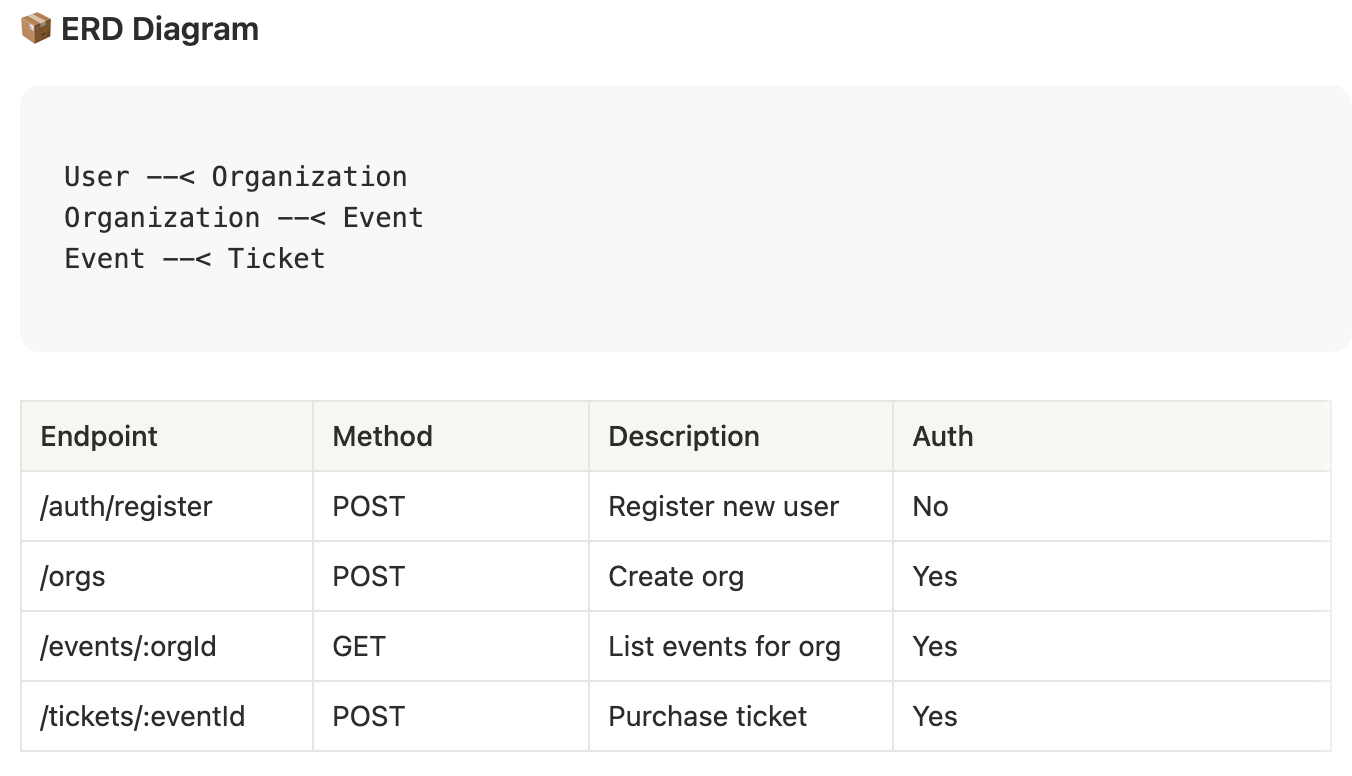The height and width of the screenshot is (776, 1352).
Task: Click the 'Organization --< Event' code line
Action: click(243, 218)
